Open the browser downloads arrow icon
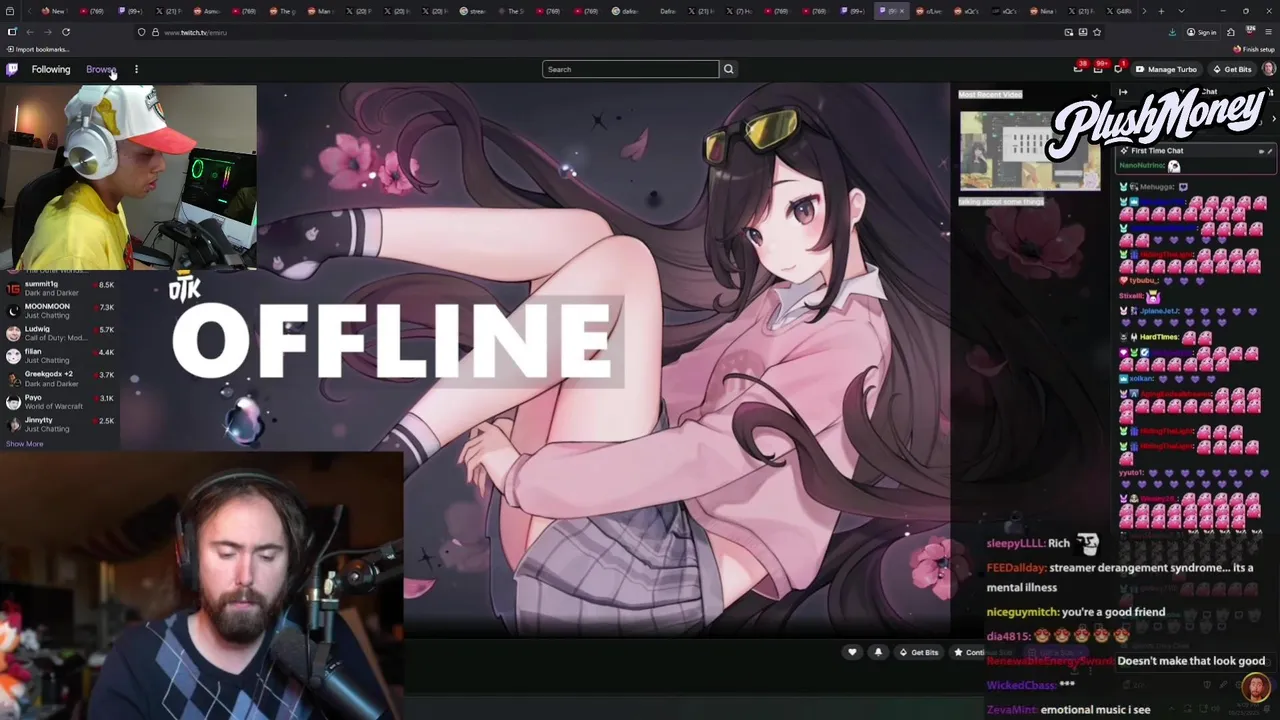 coord(1172,32)
